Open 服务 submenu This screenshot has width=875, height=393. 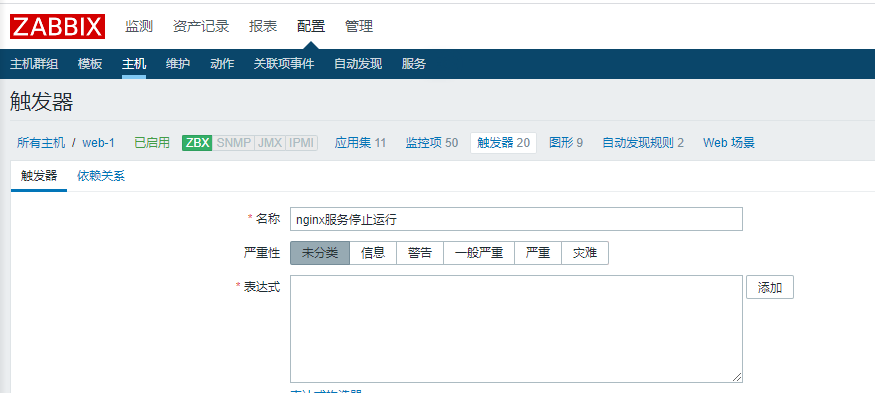pos(414,64)
